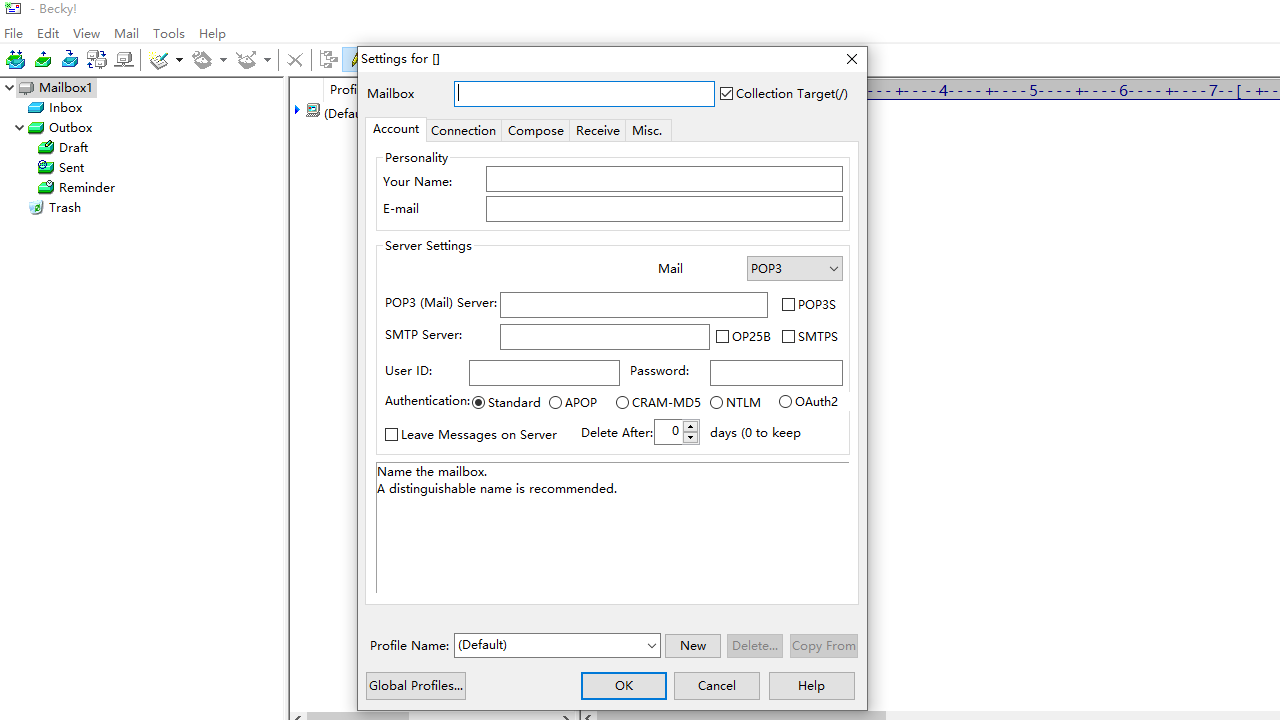Click the send queued mail icon
This screenshot has height=720, width=1280.
click(43, 60)
